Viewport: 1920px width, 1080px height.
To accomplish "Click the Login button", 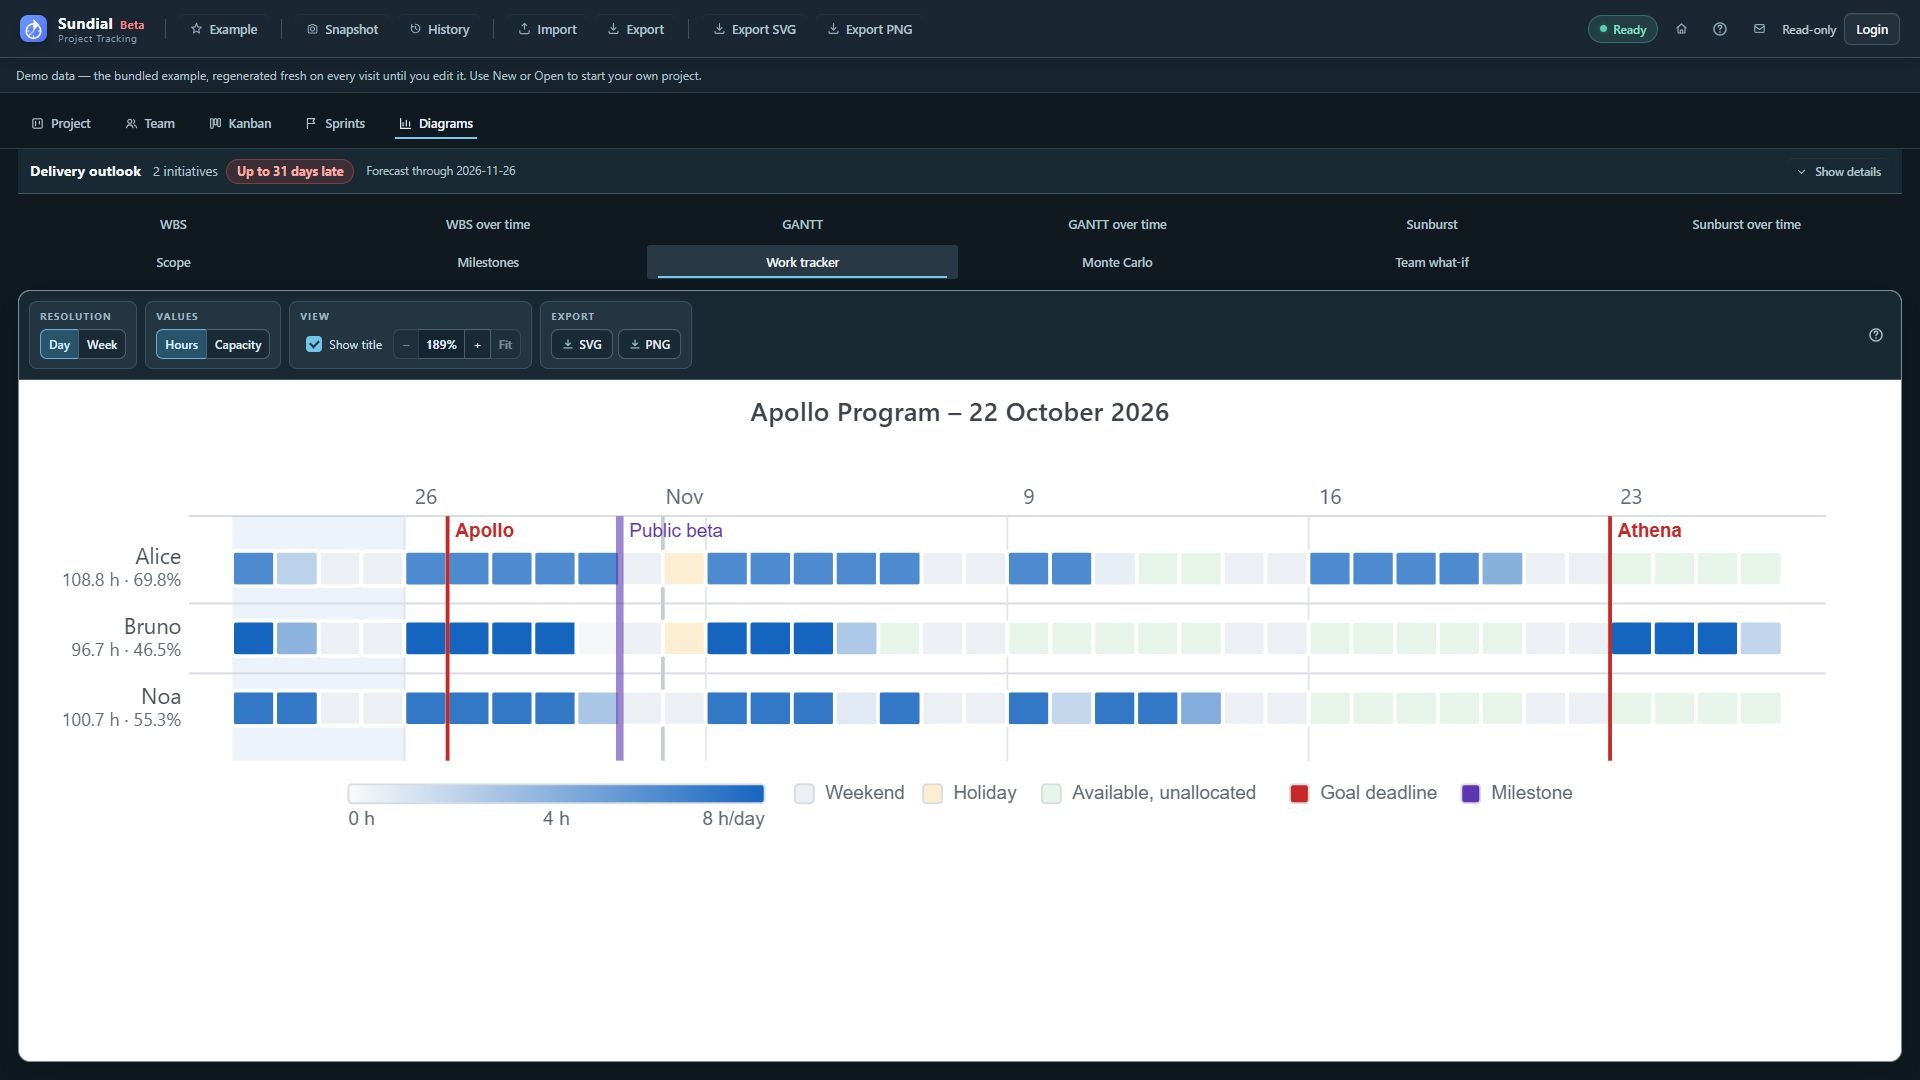I will coord(1871,29).
